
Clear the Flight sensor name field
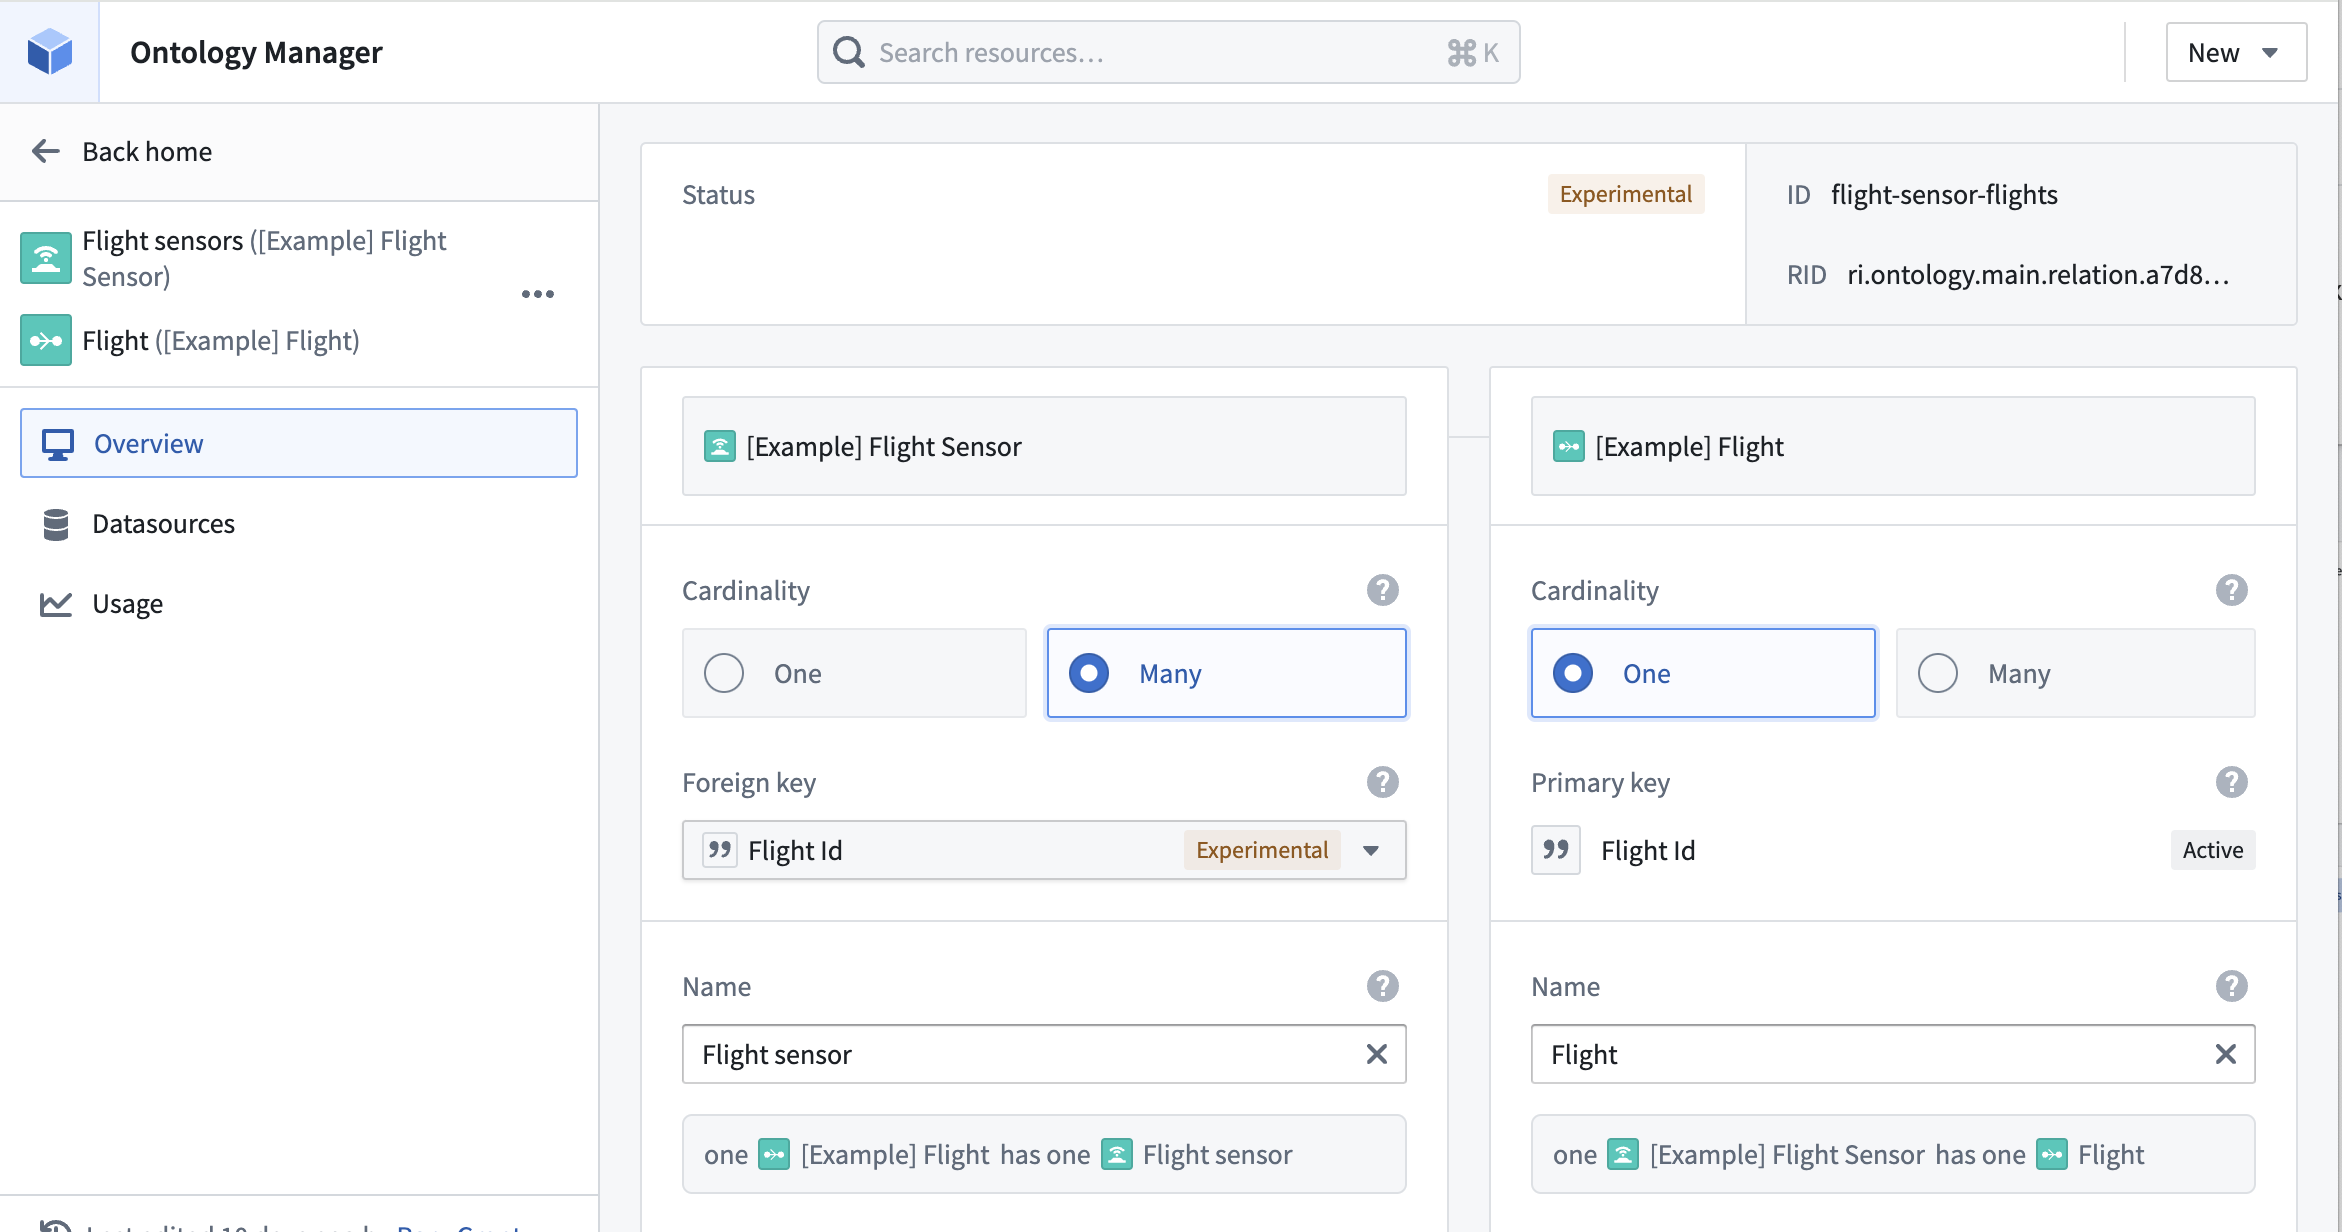[x=1376, y=1054]
